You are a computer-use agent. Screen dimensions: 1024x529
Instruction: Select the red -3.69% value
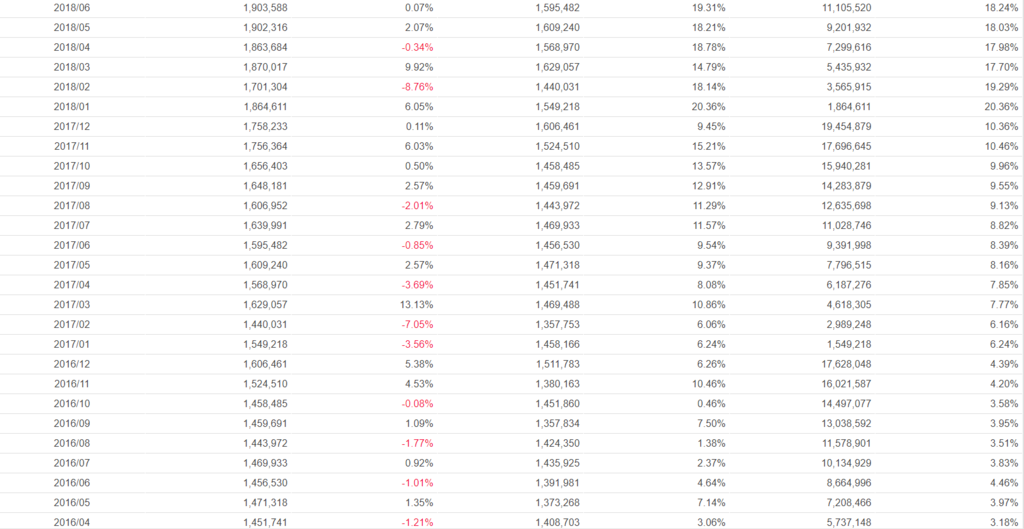pos(417,285)
